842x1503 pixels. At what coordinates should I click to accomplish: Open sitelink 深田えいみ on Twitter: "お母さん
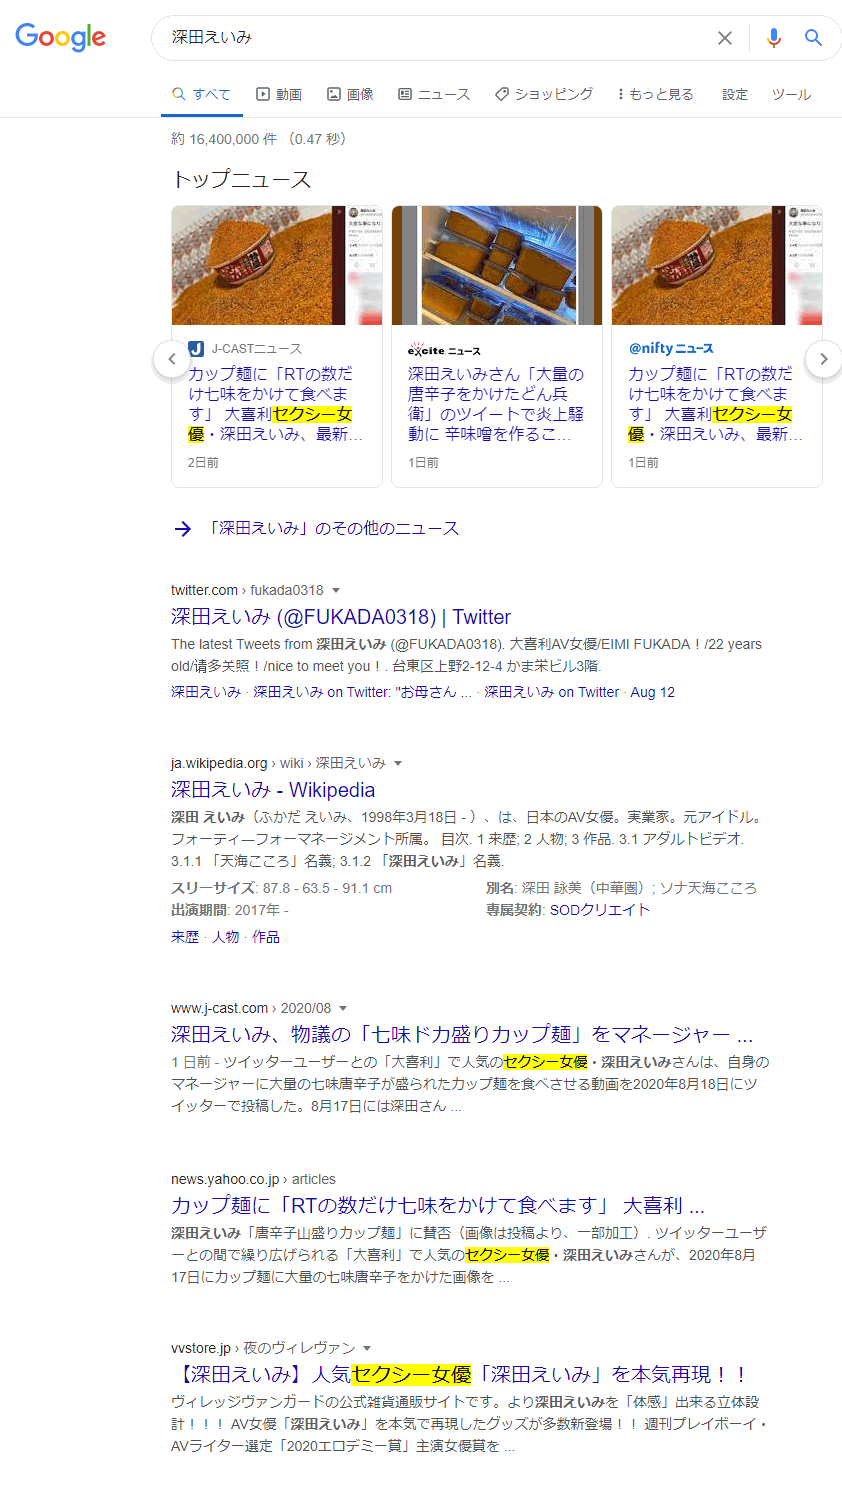362,692
